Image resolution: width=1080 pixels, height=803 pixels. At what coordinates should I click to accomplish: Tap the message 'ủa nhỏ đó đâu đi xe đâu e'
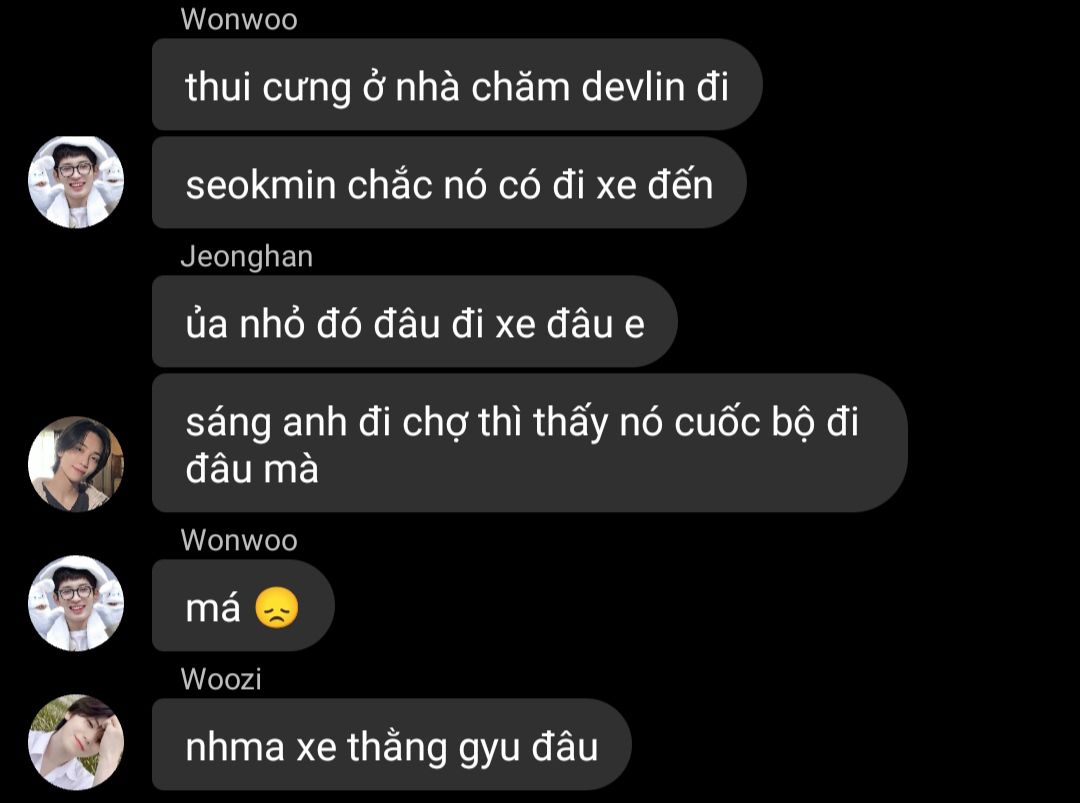415,322
